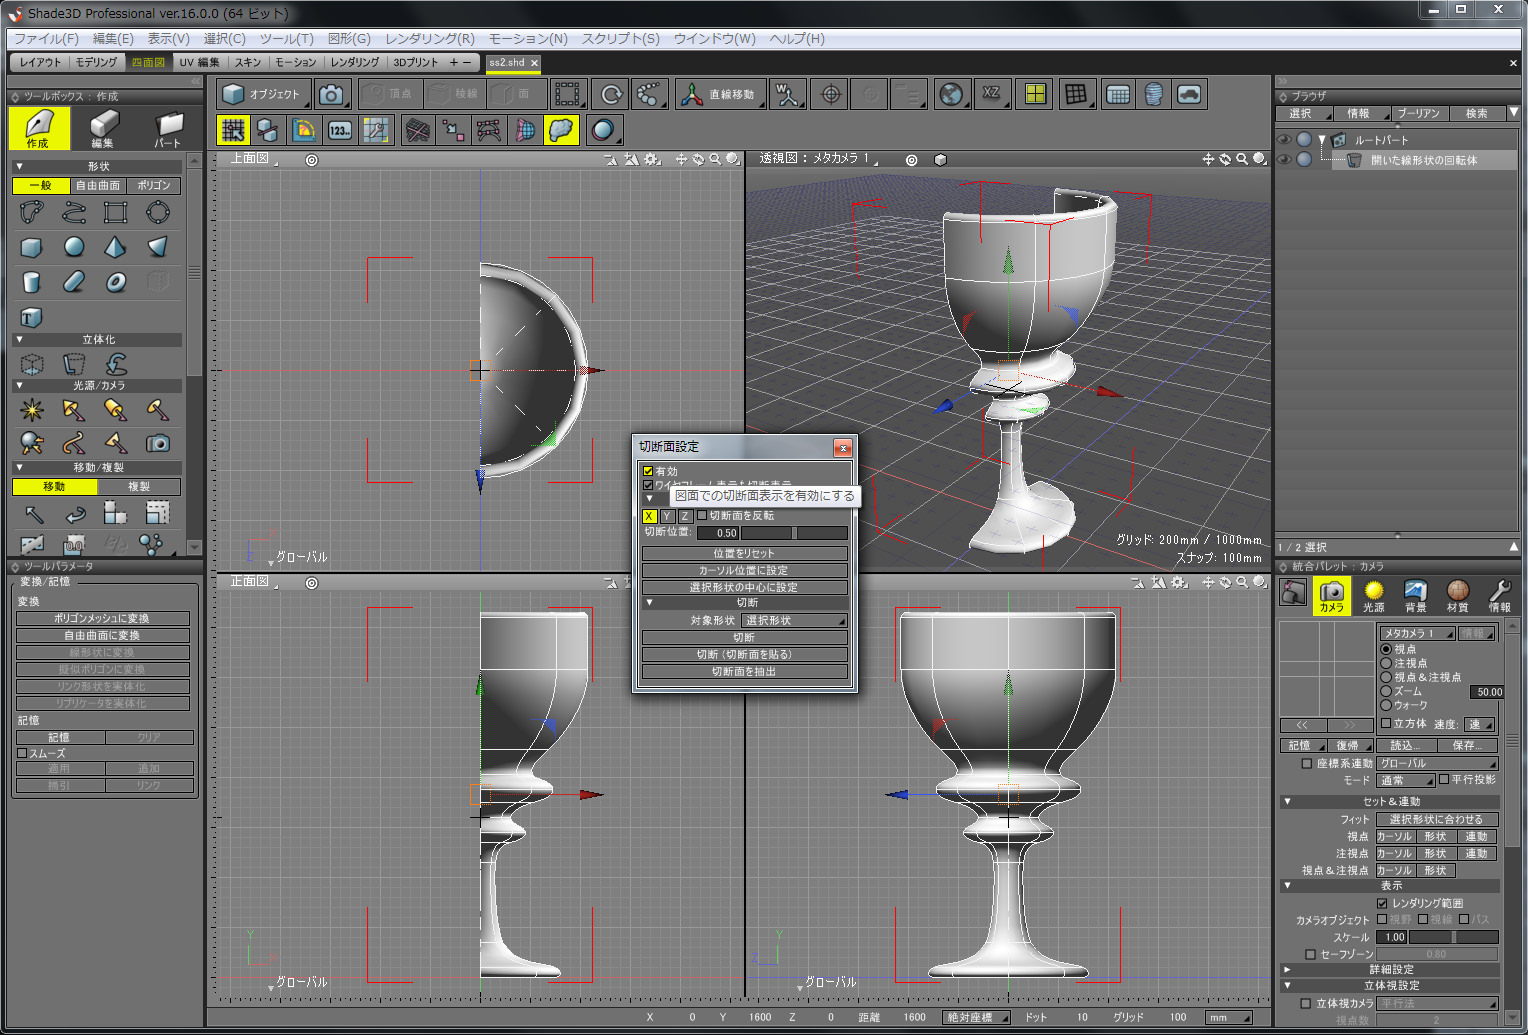The height and width of the screenshot is (1035, 1528).
Task: Open the 光源 (light) palette tab
Action: tap(1374, 595)
